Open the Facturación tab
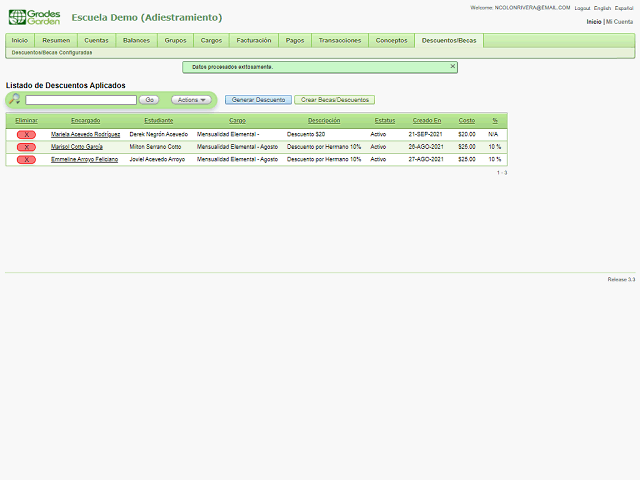The width and height of the screenshot is (640, 480). 253,40
